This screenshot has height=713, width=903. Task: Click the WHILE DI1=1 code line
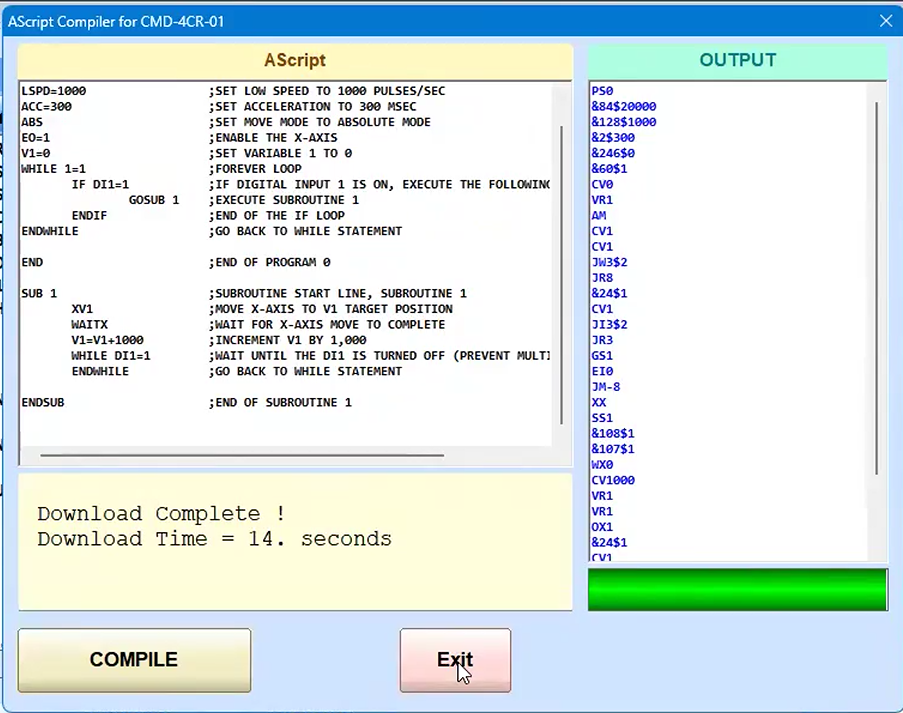click(111, 355)
